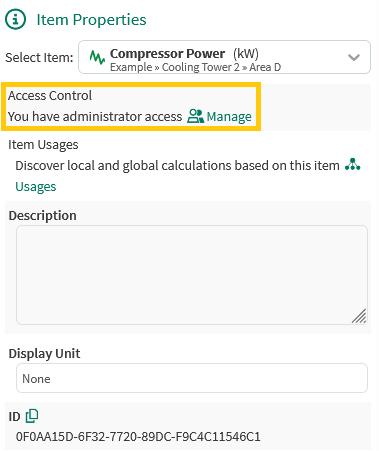Focus the Description text area
This screenshot has height=451, width=379.
[x=192, y=275]
